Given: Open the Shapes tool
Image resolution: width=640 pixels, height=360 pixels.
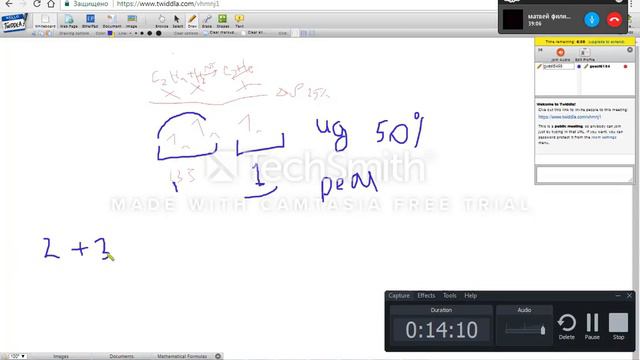Looking at the screenshot, I should tap(222, 21).
